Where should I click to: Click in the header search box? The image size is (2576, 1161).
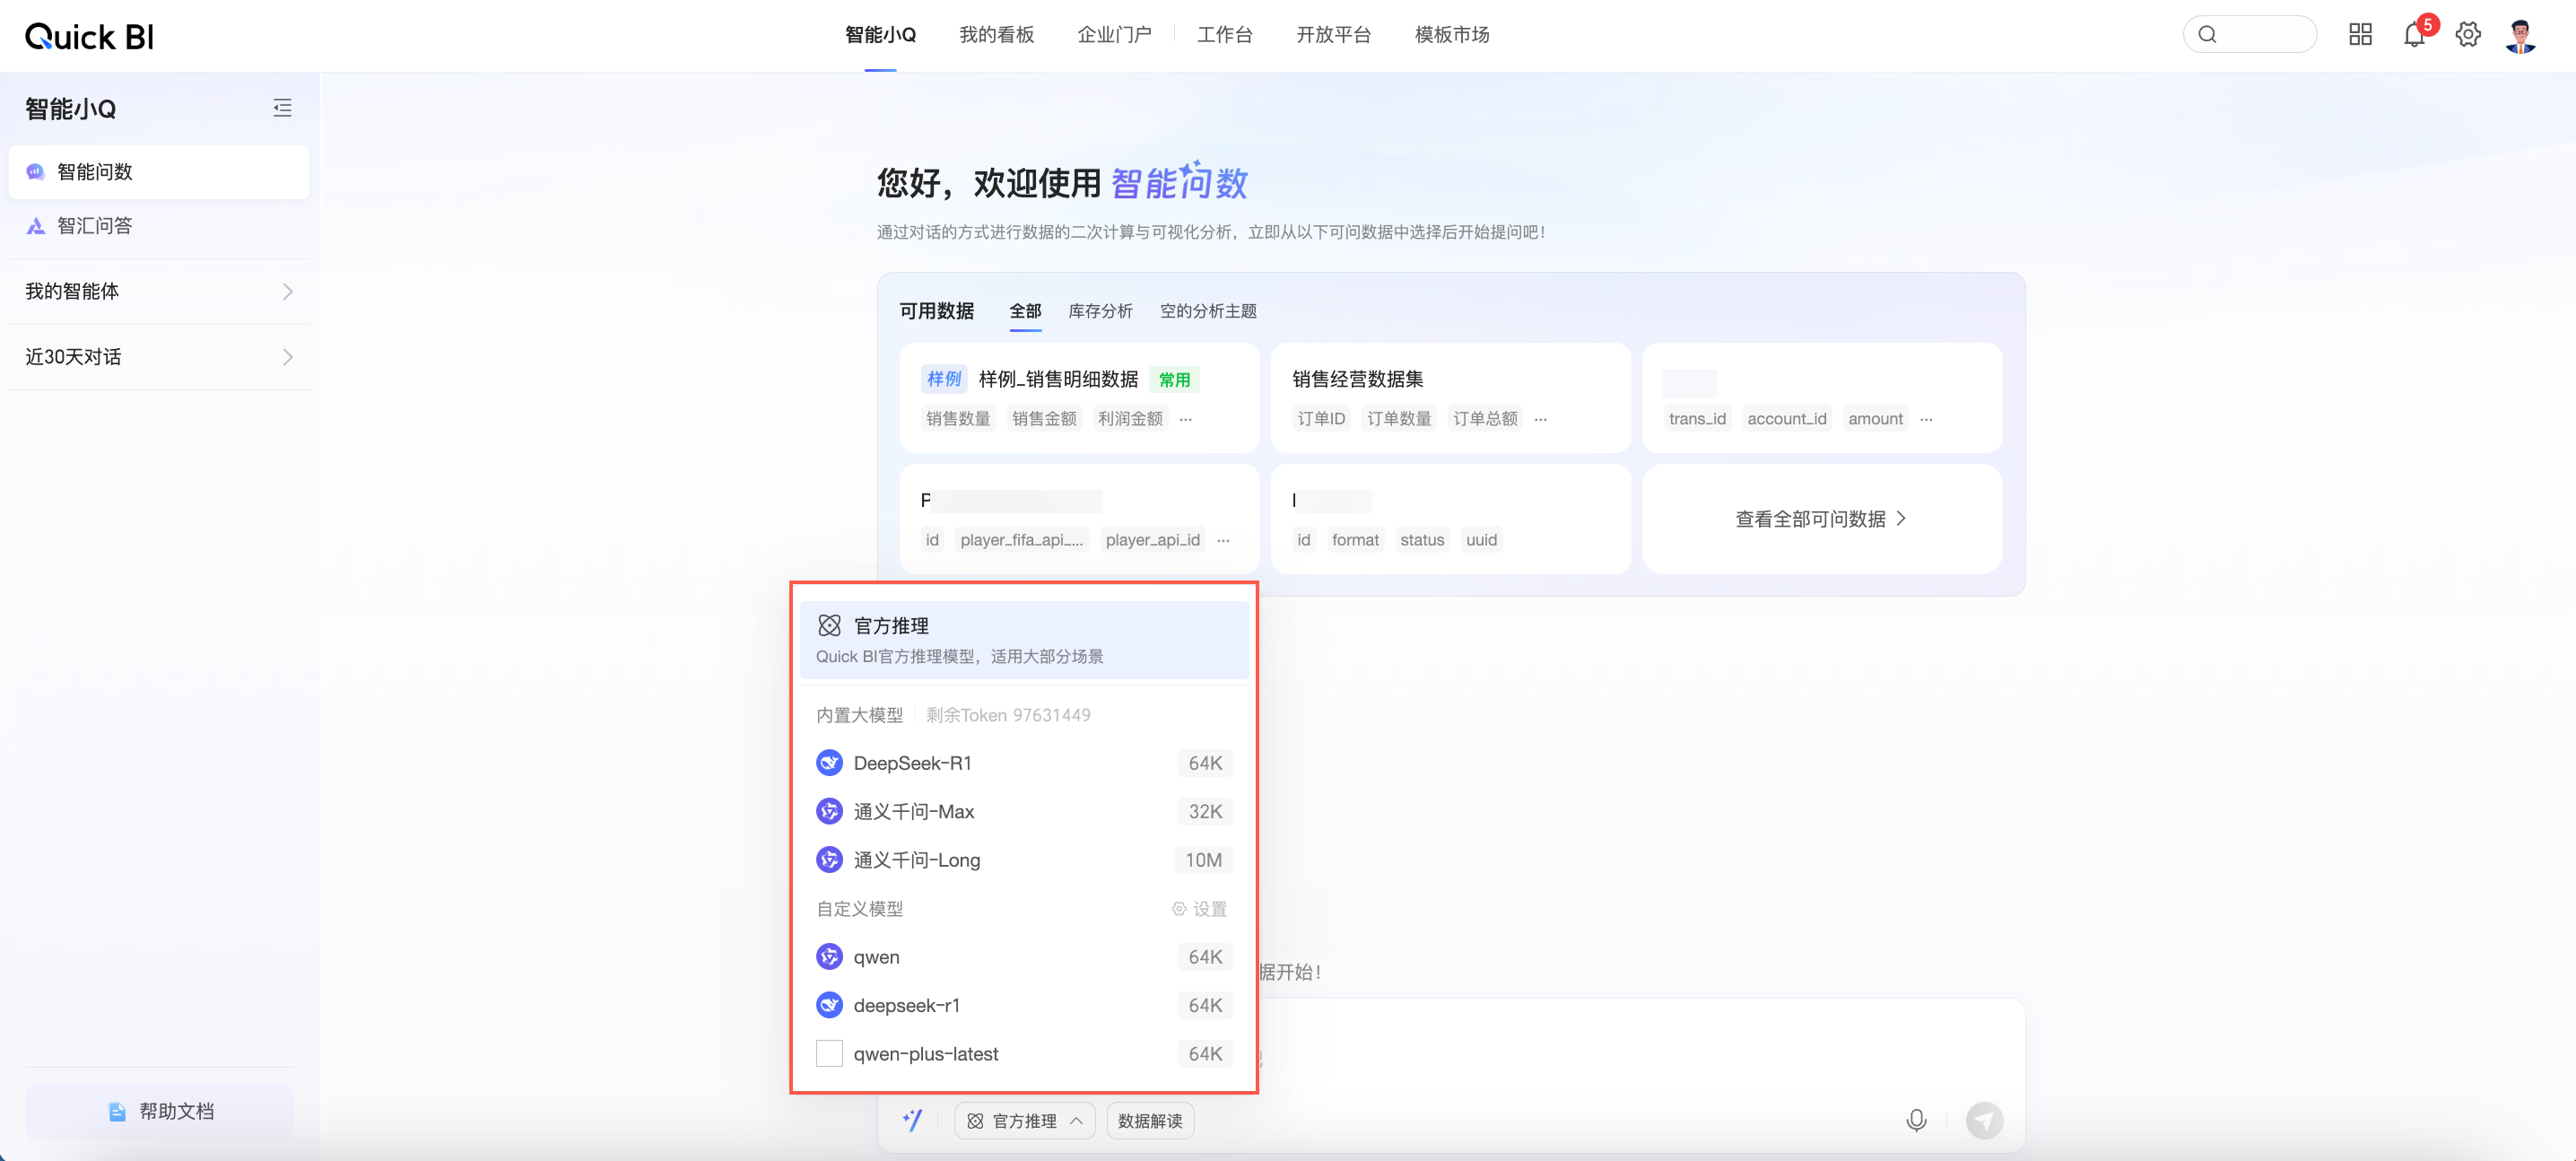[2249, 35]
